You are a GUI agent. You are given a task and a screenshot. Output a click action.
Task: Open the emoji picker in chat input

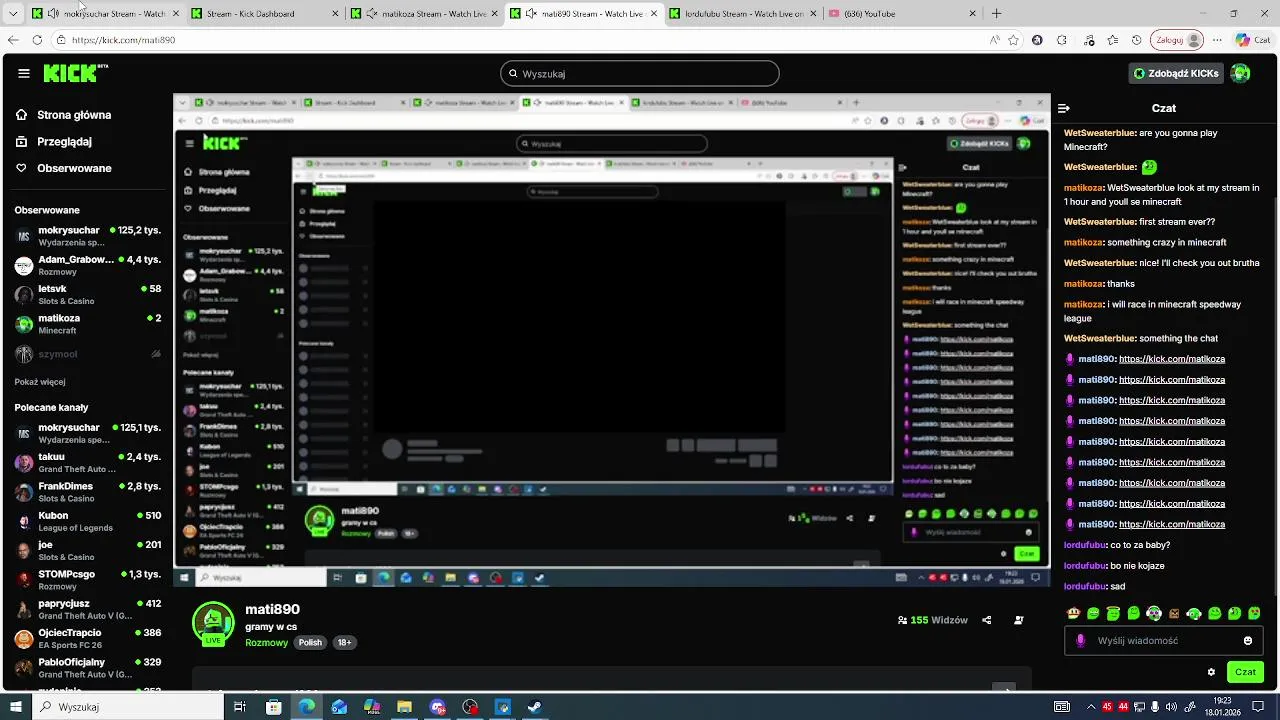coord(1248,641)
